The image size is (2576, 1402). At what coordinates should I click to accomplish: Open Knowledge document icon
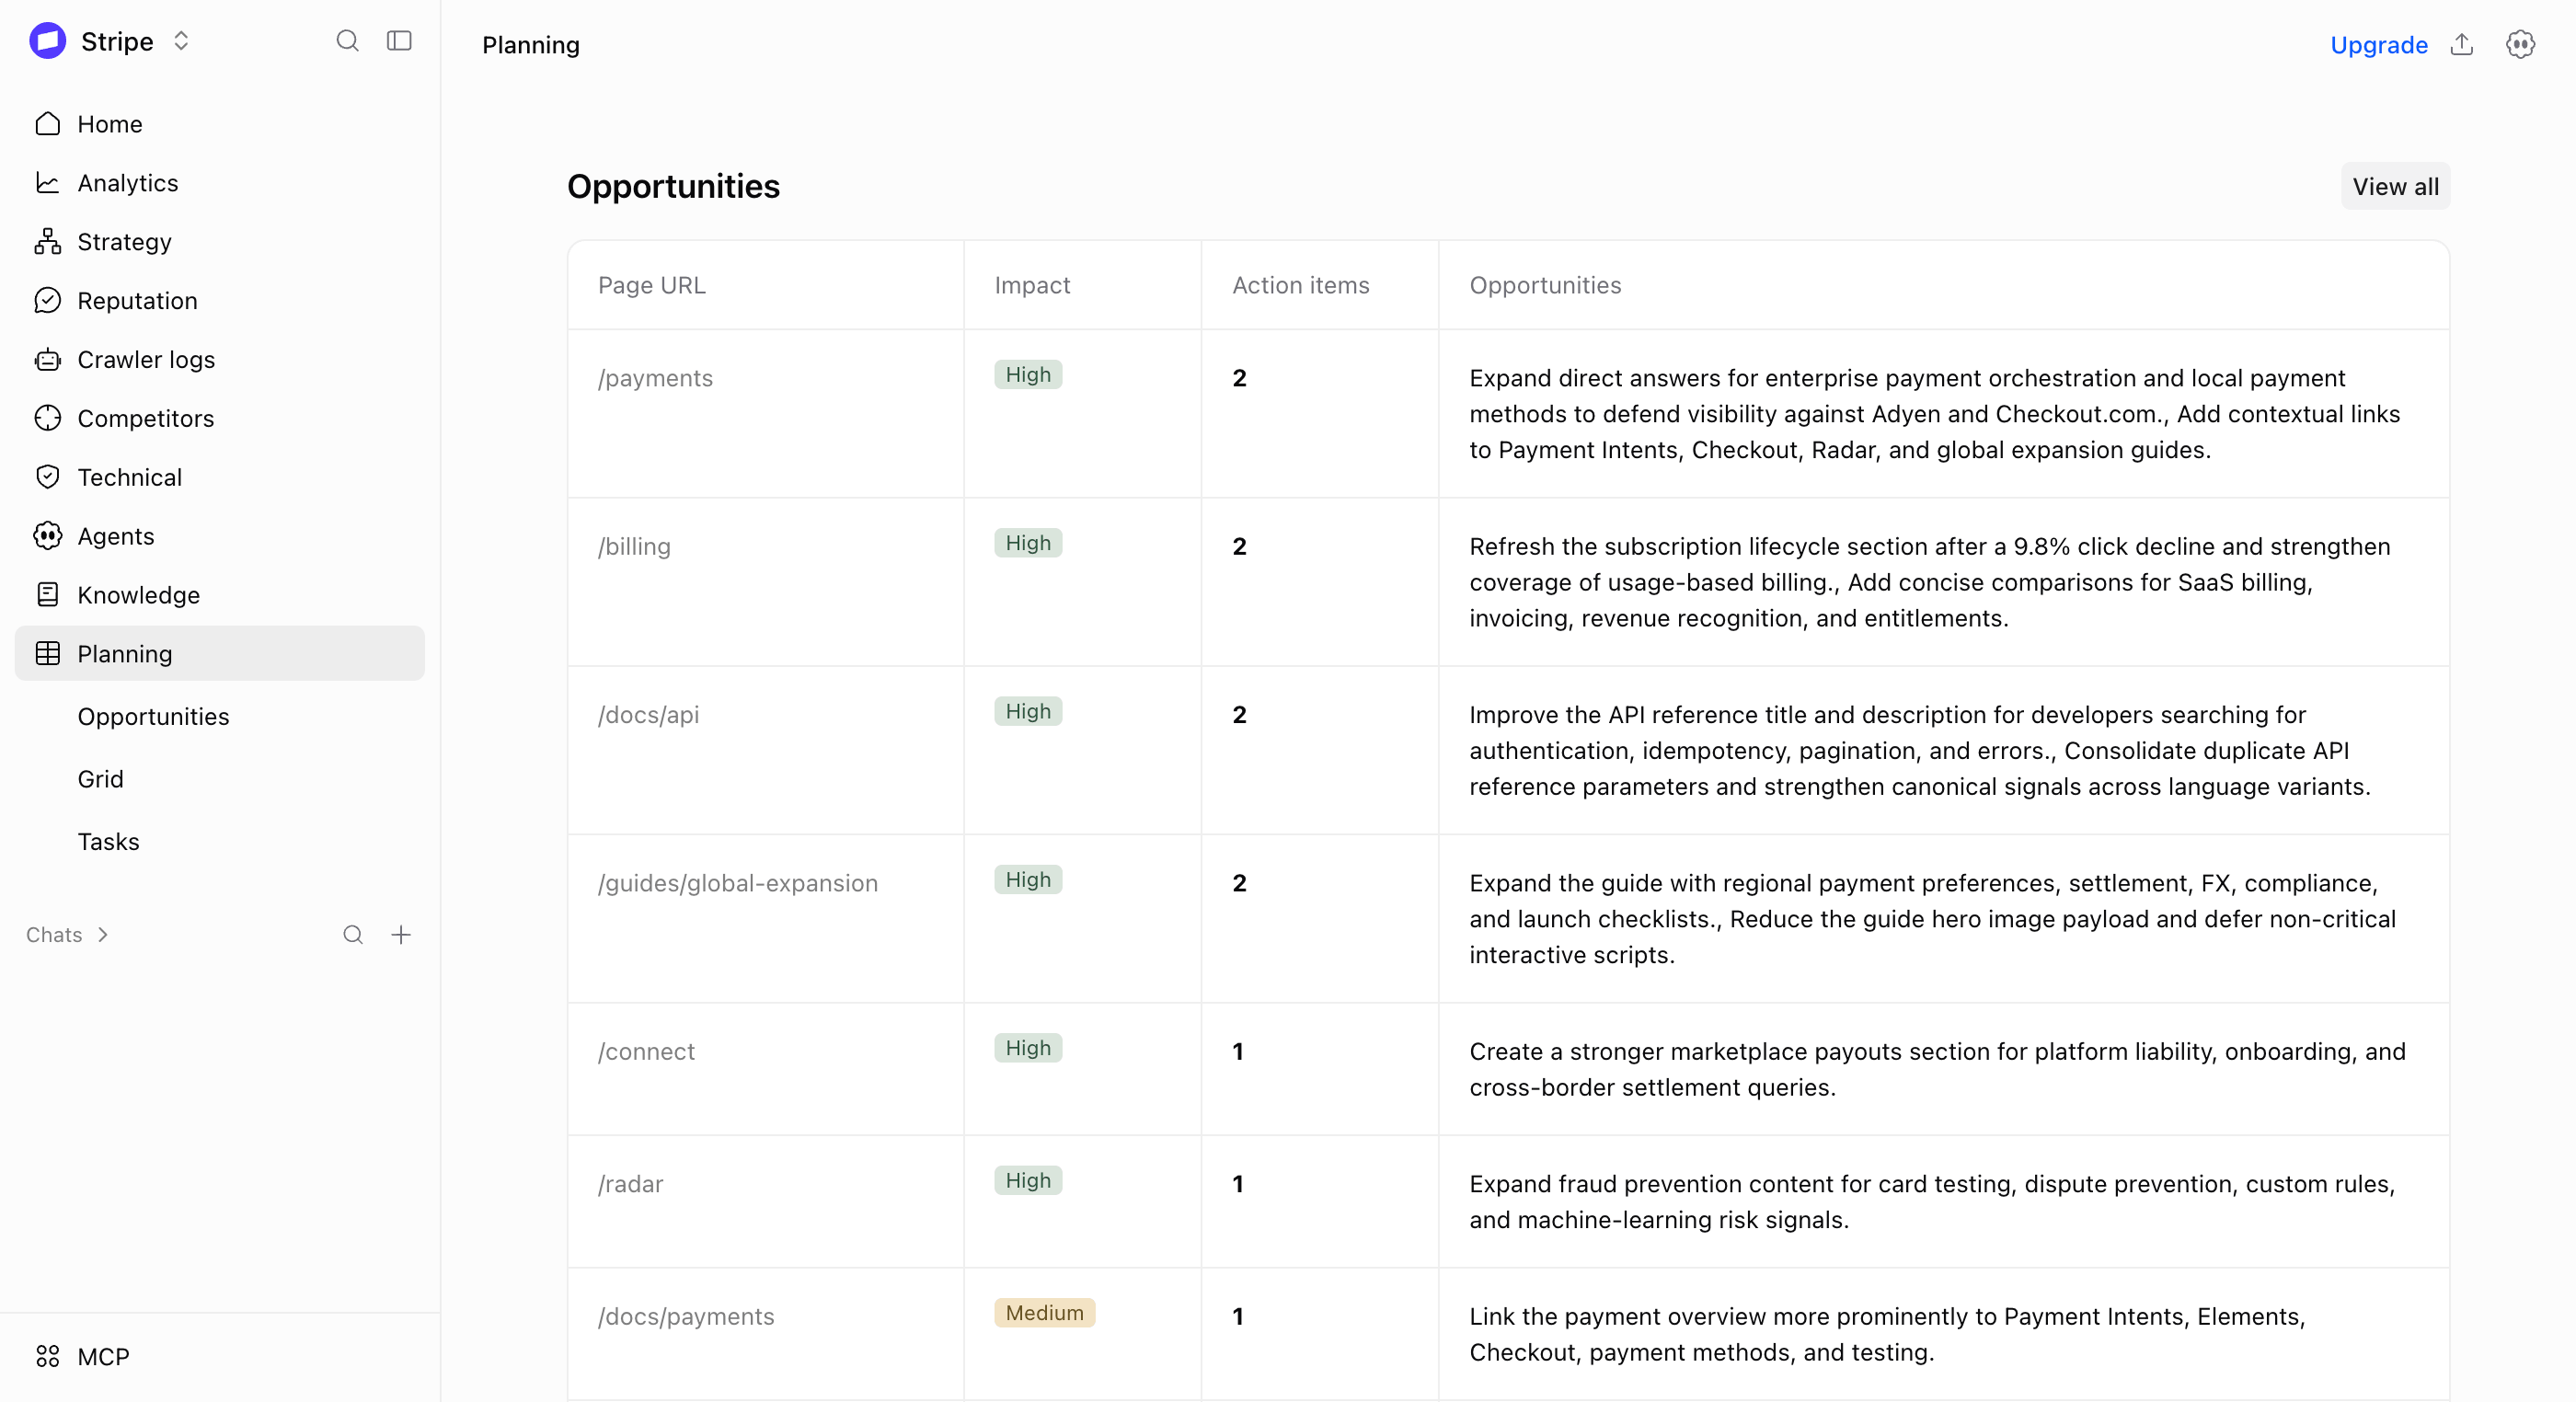[47, 595]
